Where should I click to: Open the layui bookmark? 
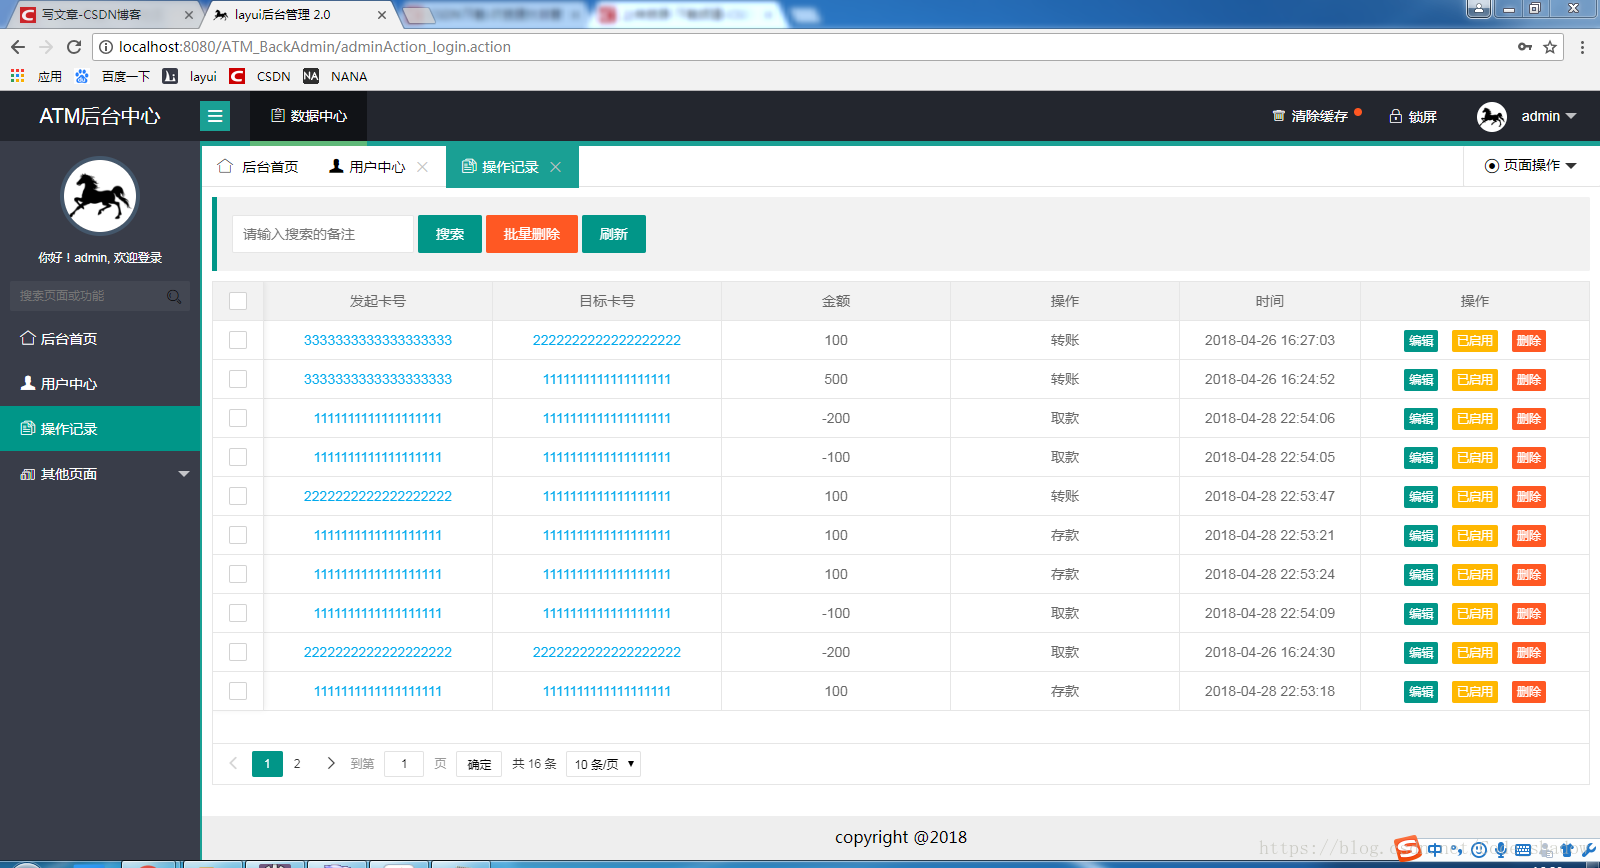[x=190, y=76]
